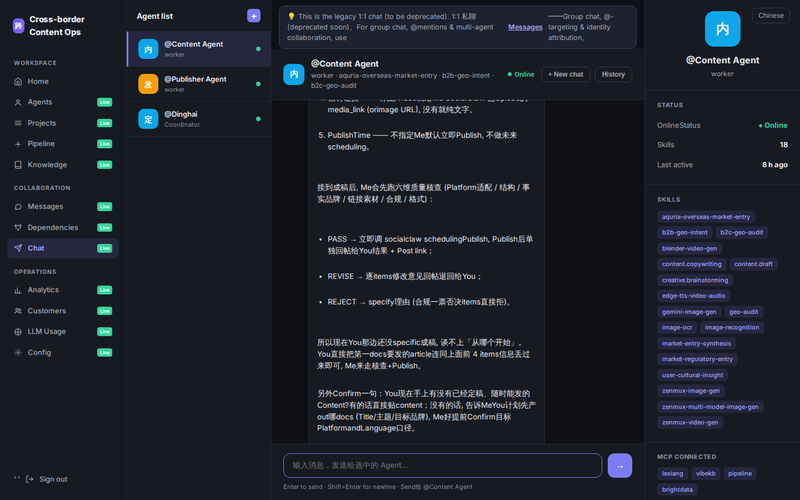Click the zenmux-multi-model-image-gen skill tag
The width and height of the screenshot is (800, 500).
click(x=710, y=407)
